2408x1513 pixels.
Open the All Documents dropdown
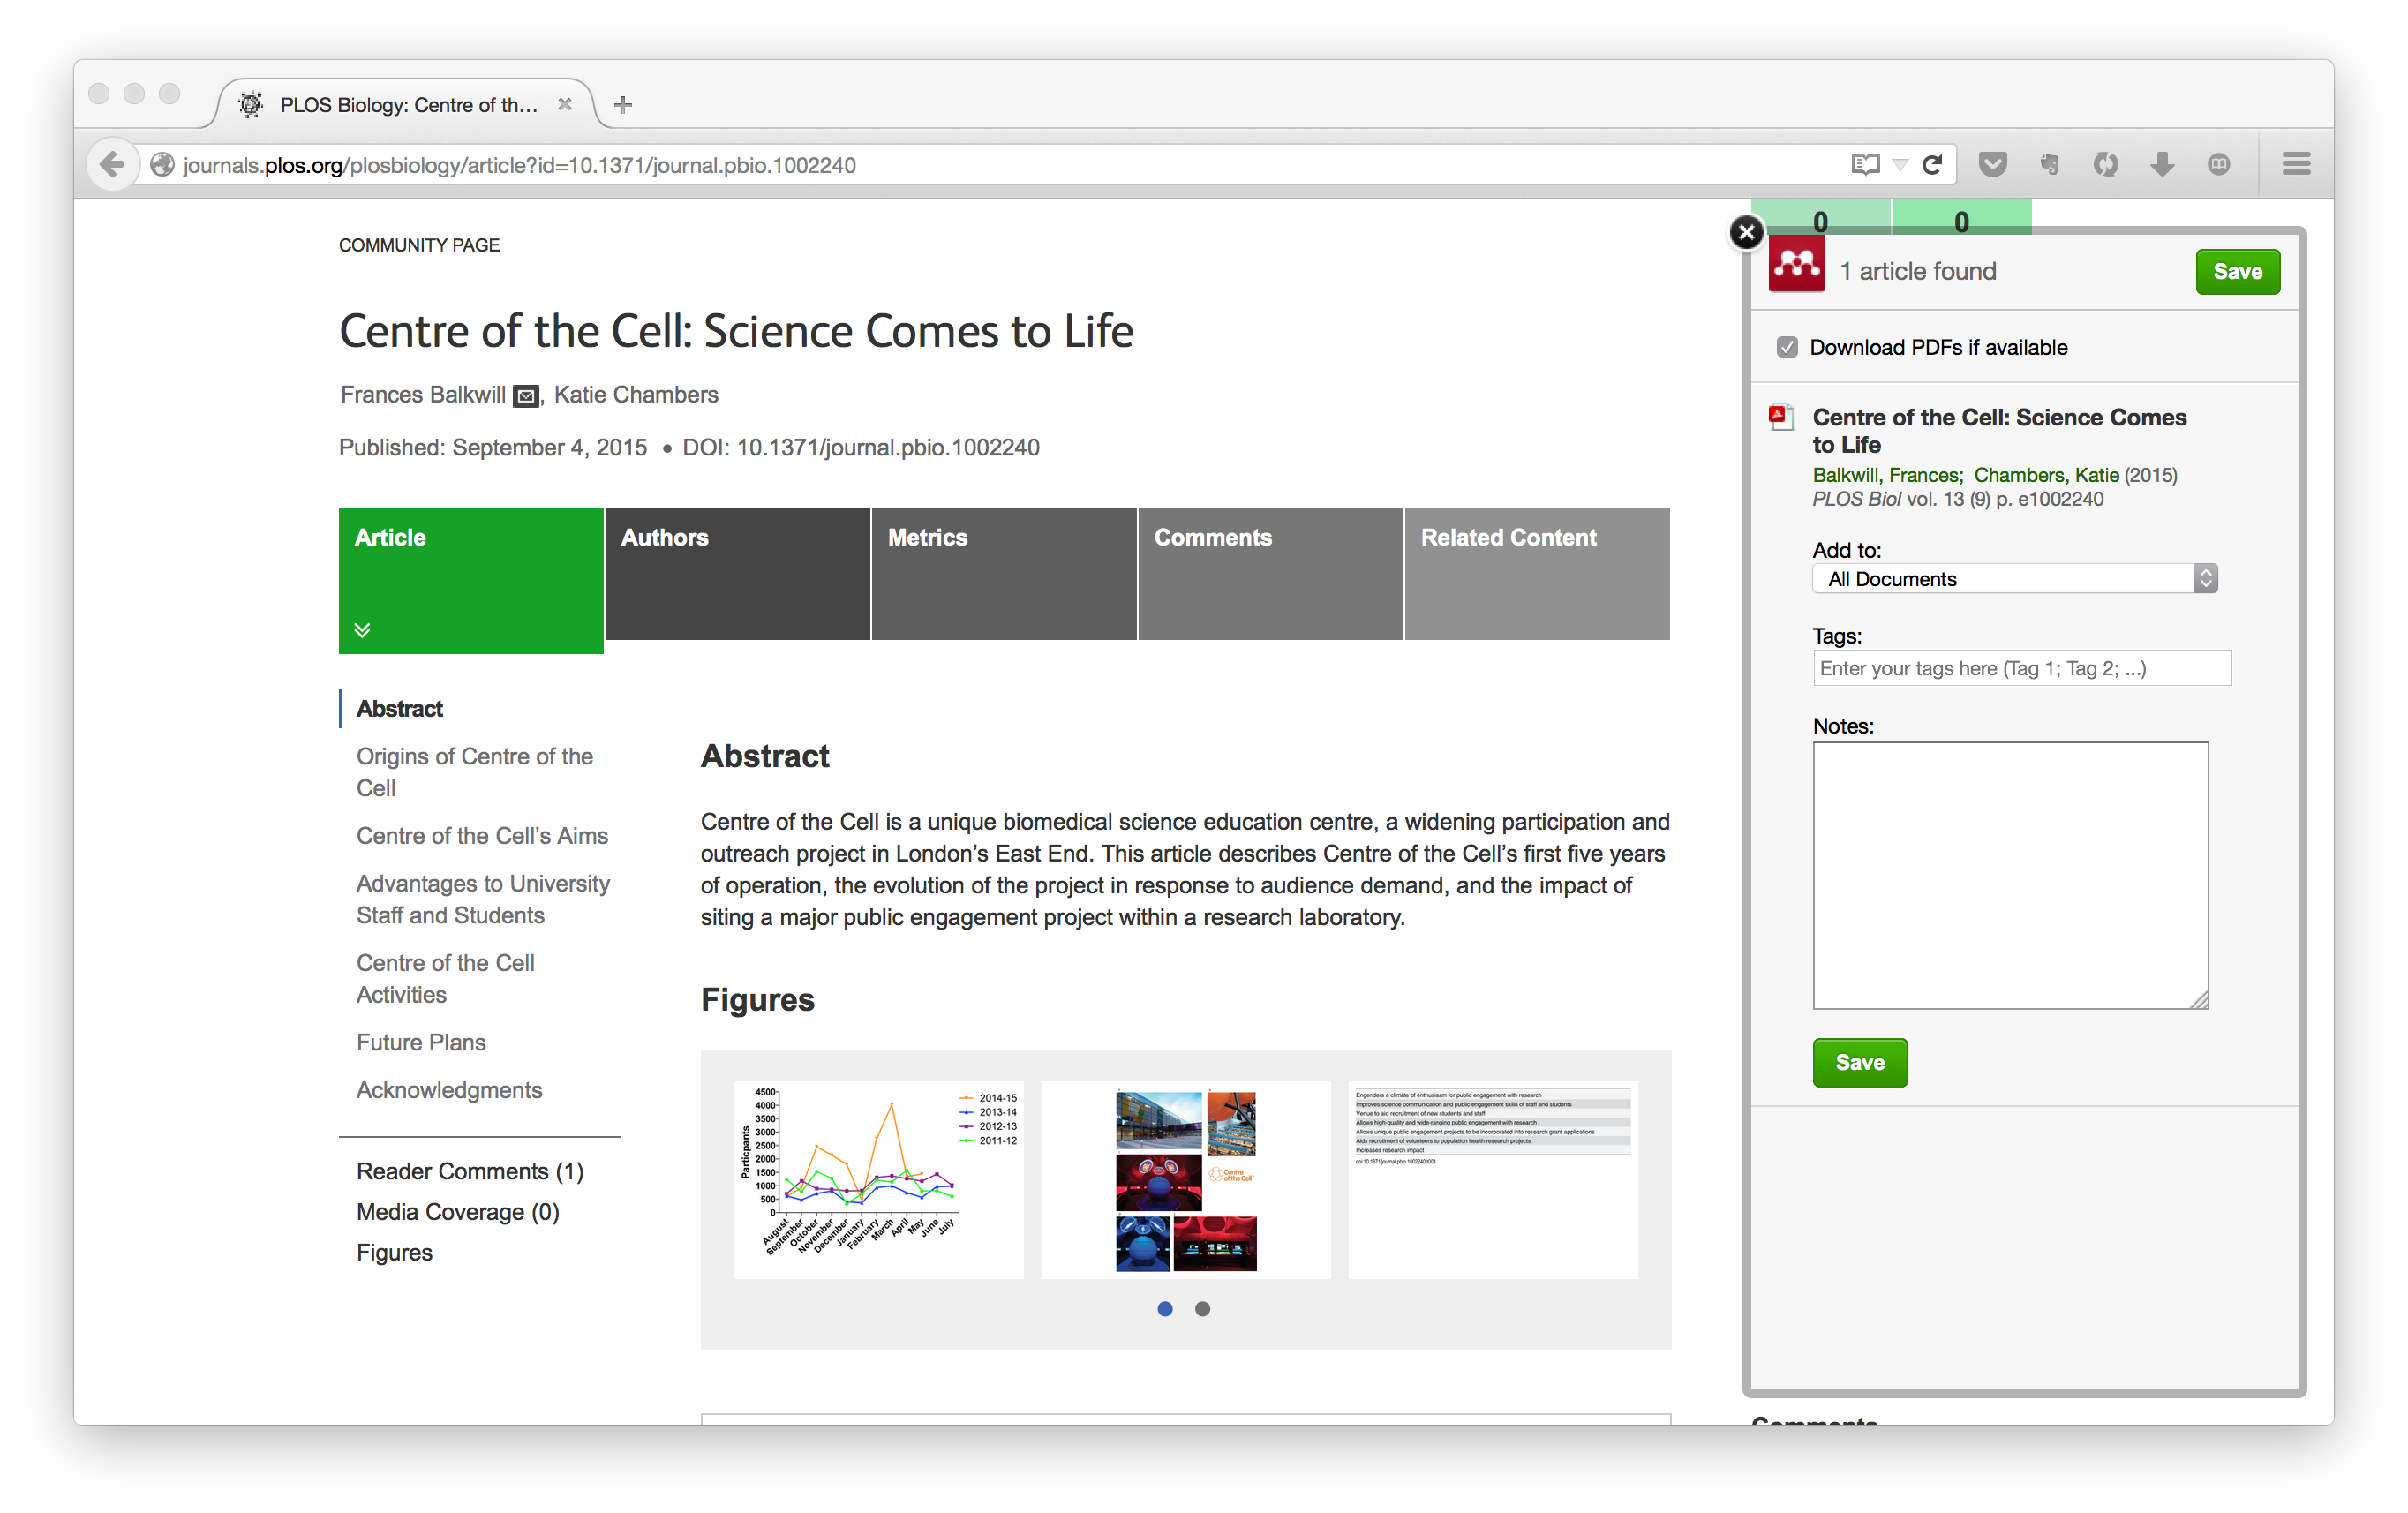click(x=2014, y=579)
